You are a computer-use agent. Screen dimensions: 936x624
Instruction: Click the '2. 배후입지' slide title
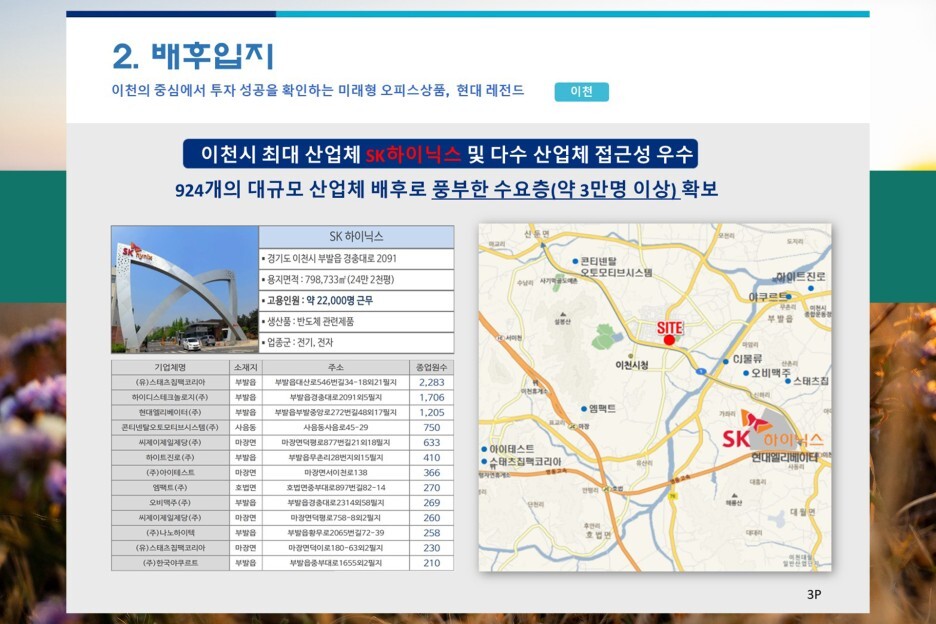coord(193,56)
